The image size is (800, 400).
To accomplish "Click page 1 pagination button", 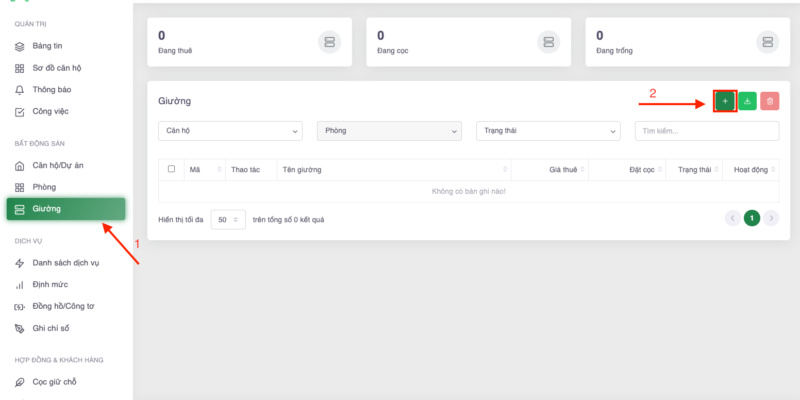I will (751, 218).
